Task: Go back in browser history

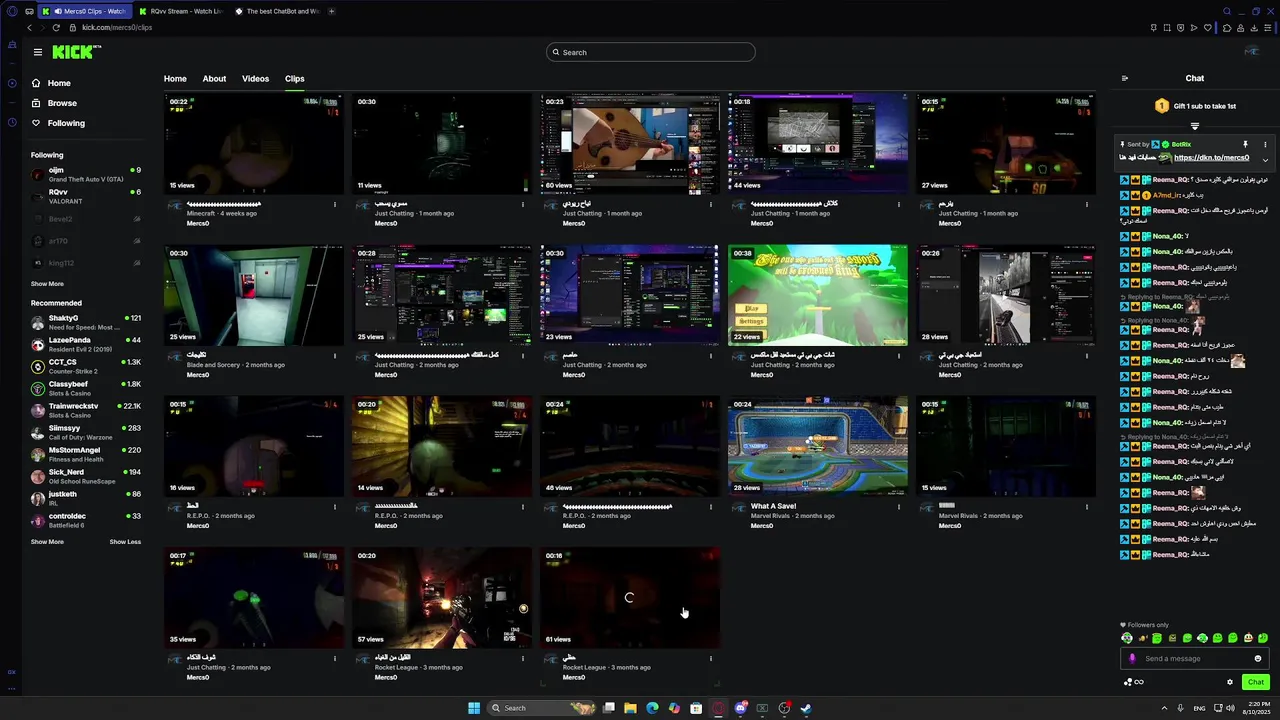Action: coord(30,28)
